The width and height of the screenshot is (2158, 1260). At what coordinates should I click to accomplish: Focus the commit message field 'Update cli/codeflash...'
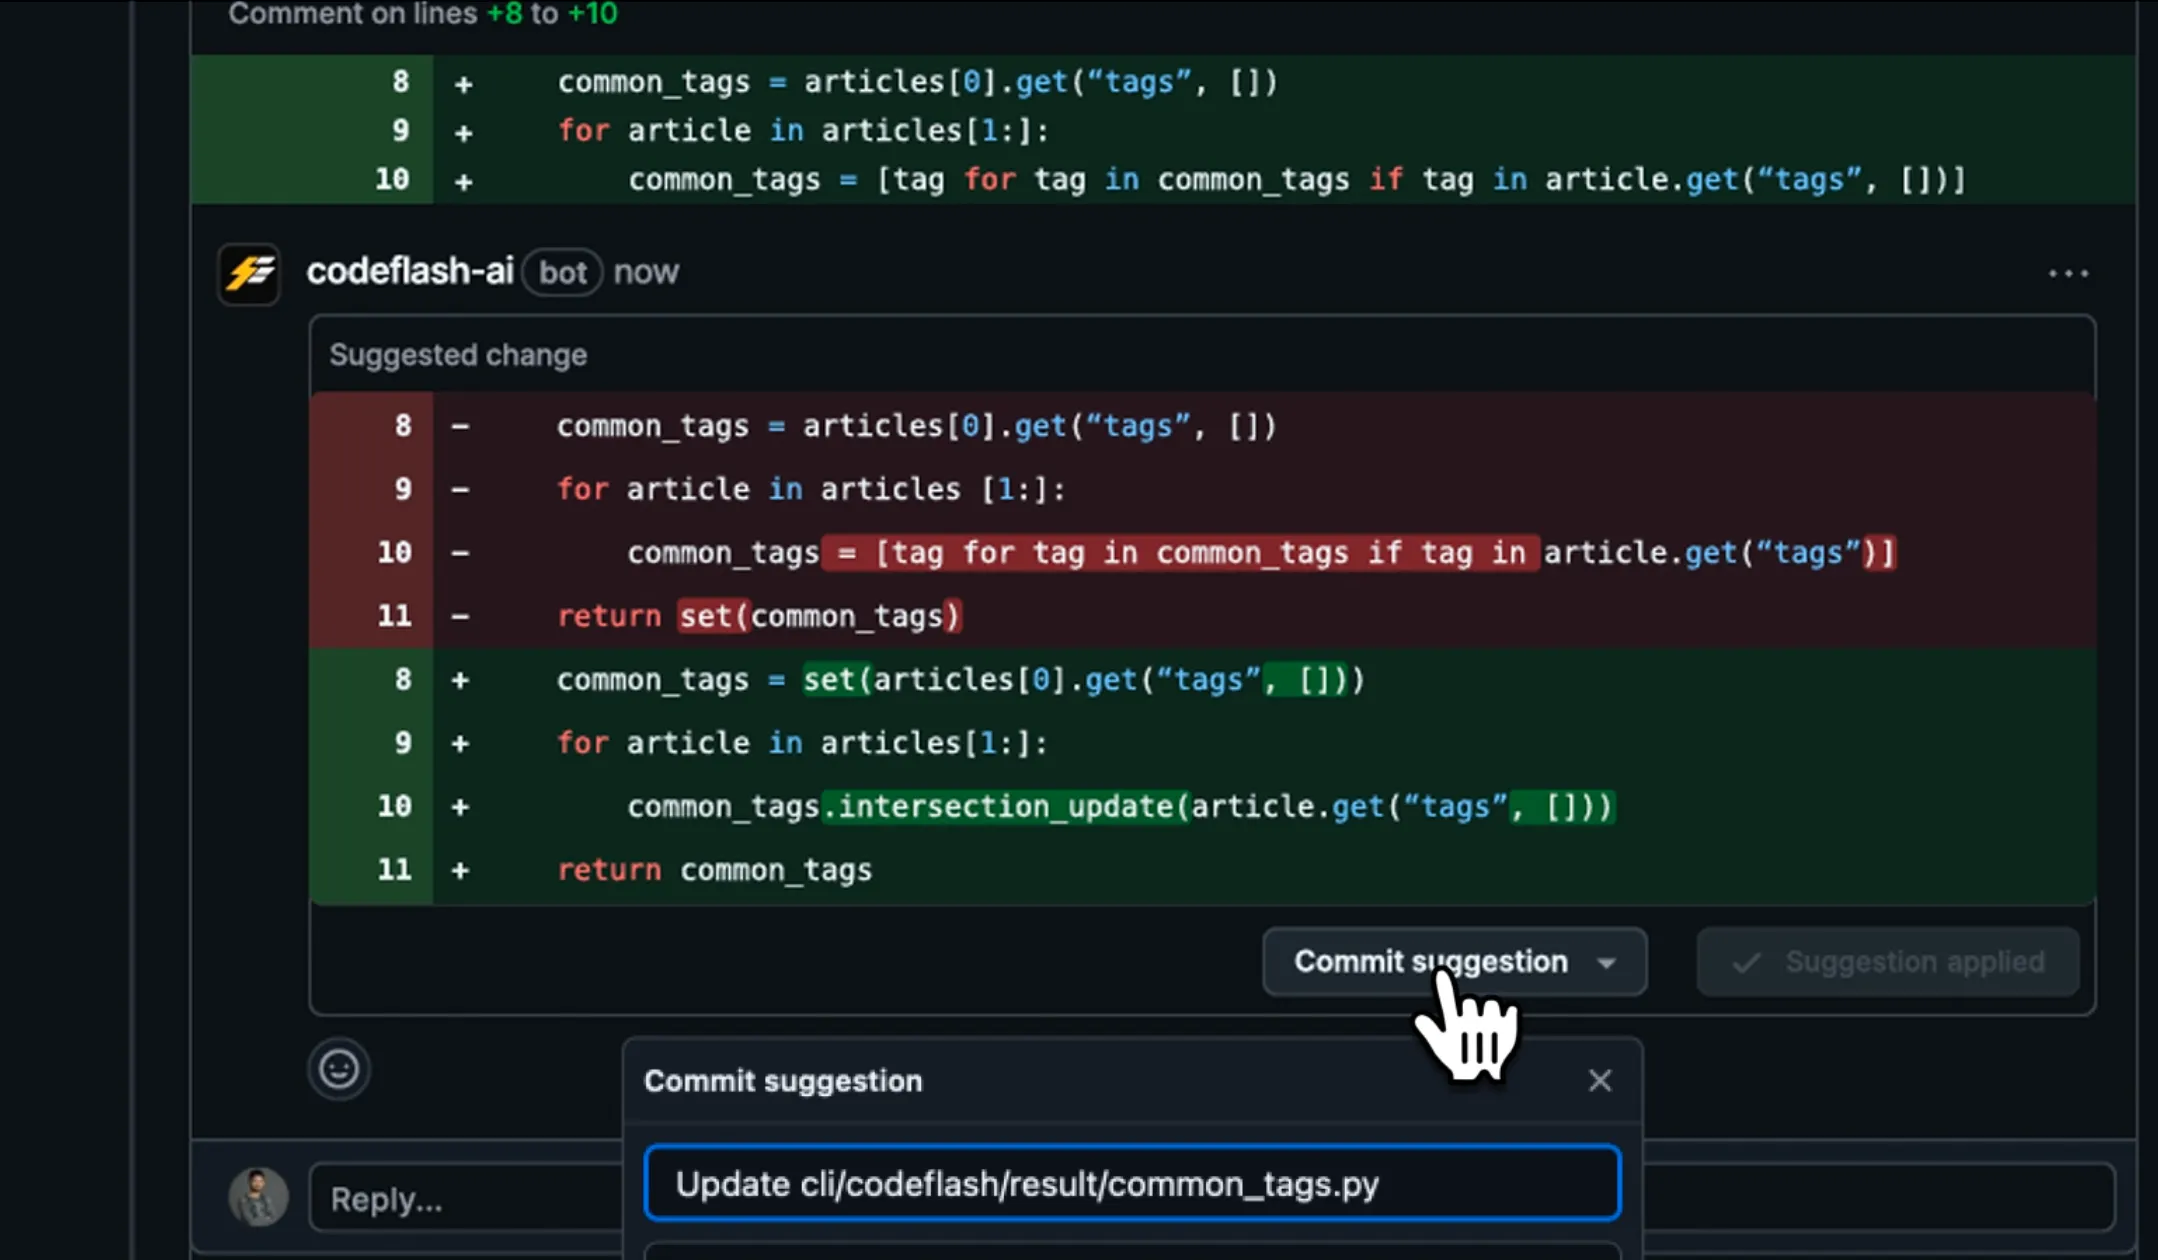point(1132,1183)
